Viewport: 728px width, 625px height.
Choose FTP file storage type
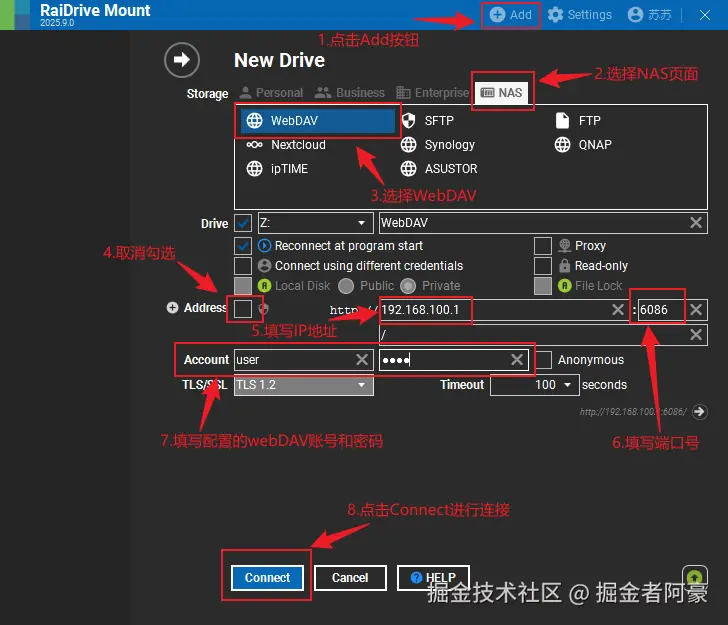pyautogui.click(x=578, y=121)
